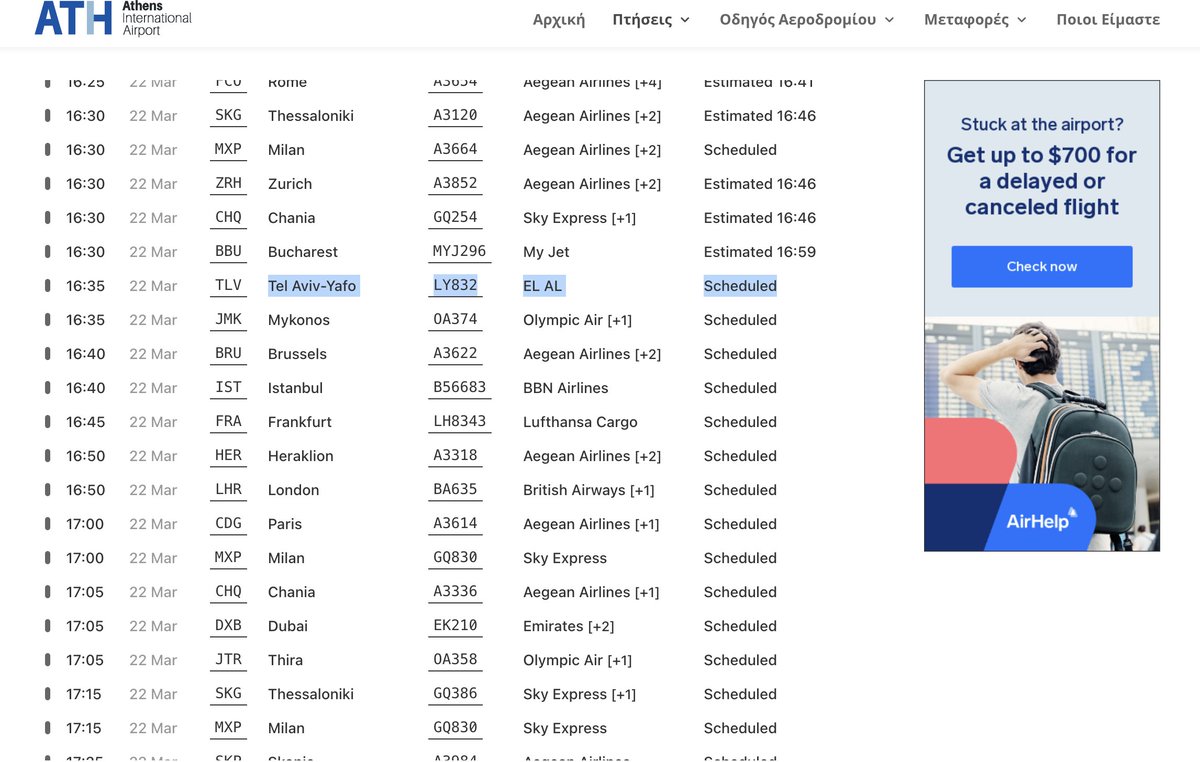1200x762 pixels.
Task: Click the highlighted Scheduled status for Tel Aviv
Action: click(x=740, y=286)
